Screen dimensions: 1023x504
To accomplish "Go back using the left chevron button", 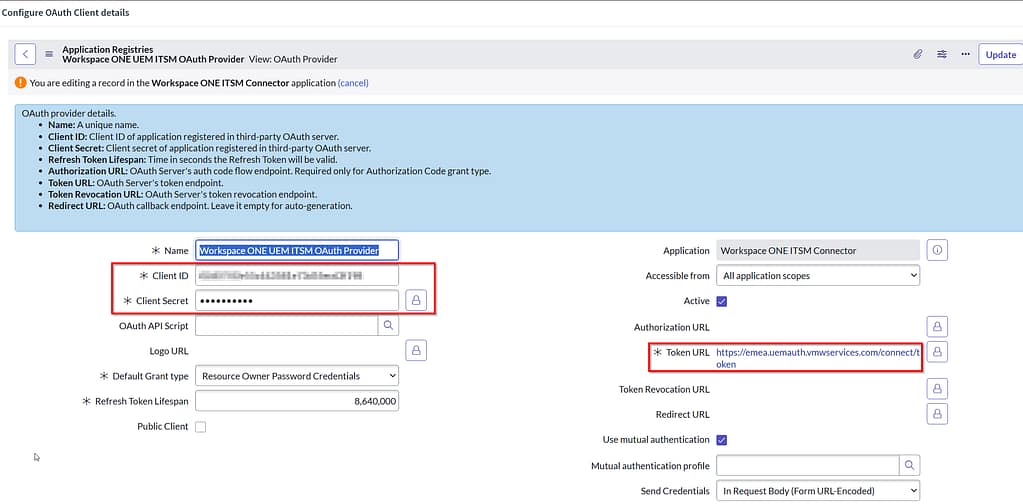I will point(25,54).
